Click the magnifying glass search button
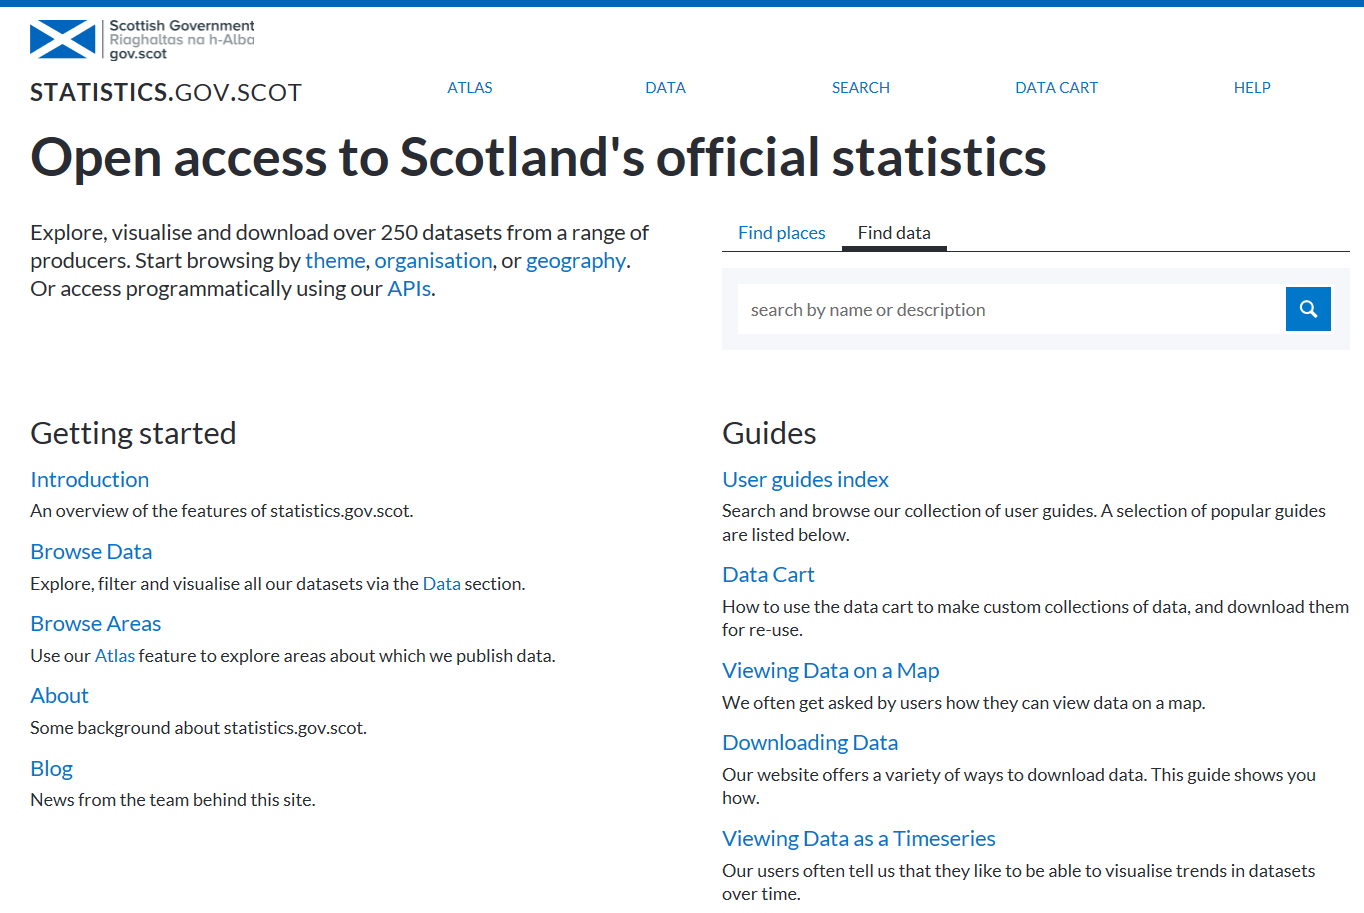 click(x=1307, y=309)
